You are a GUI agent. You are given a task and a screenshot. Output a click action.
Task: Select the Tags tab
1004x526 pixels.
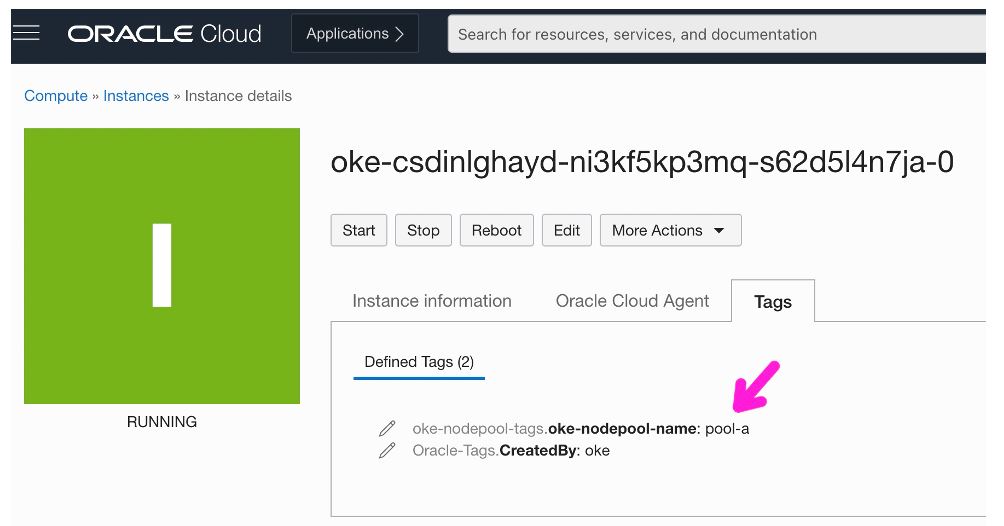point(773,301)
